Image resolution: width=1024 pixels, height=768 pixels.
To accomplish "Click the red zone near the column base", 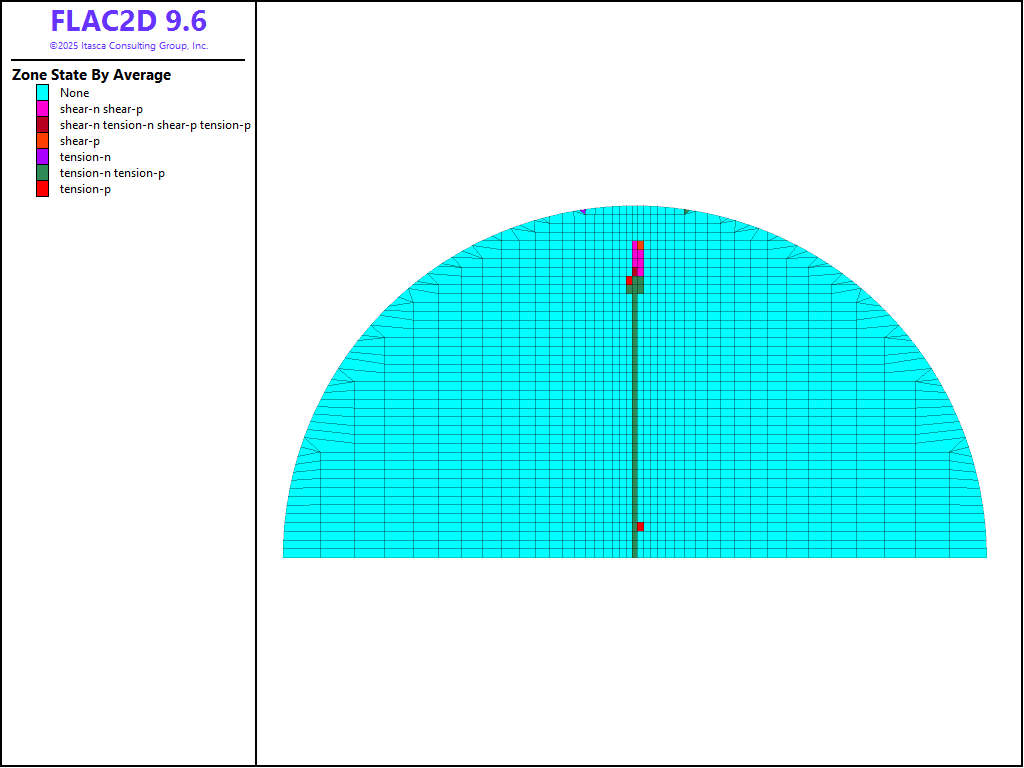I will (640, 527).
